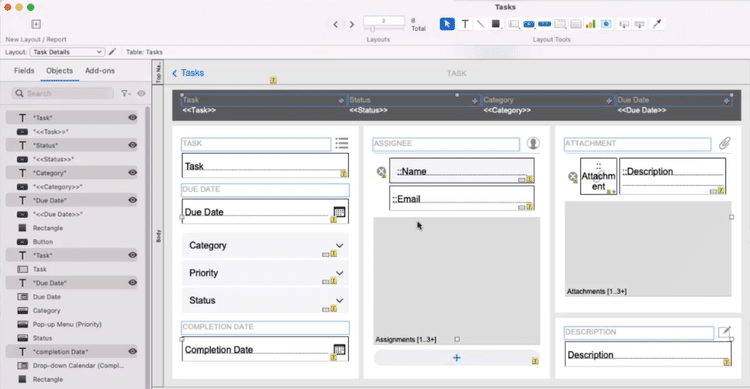Image resolution: width=750 pixels, height=389 pixels.
Task: Click the calendar icon in Completion Date field
Action: (x=339, y=349)
